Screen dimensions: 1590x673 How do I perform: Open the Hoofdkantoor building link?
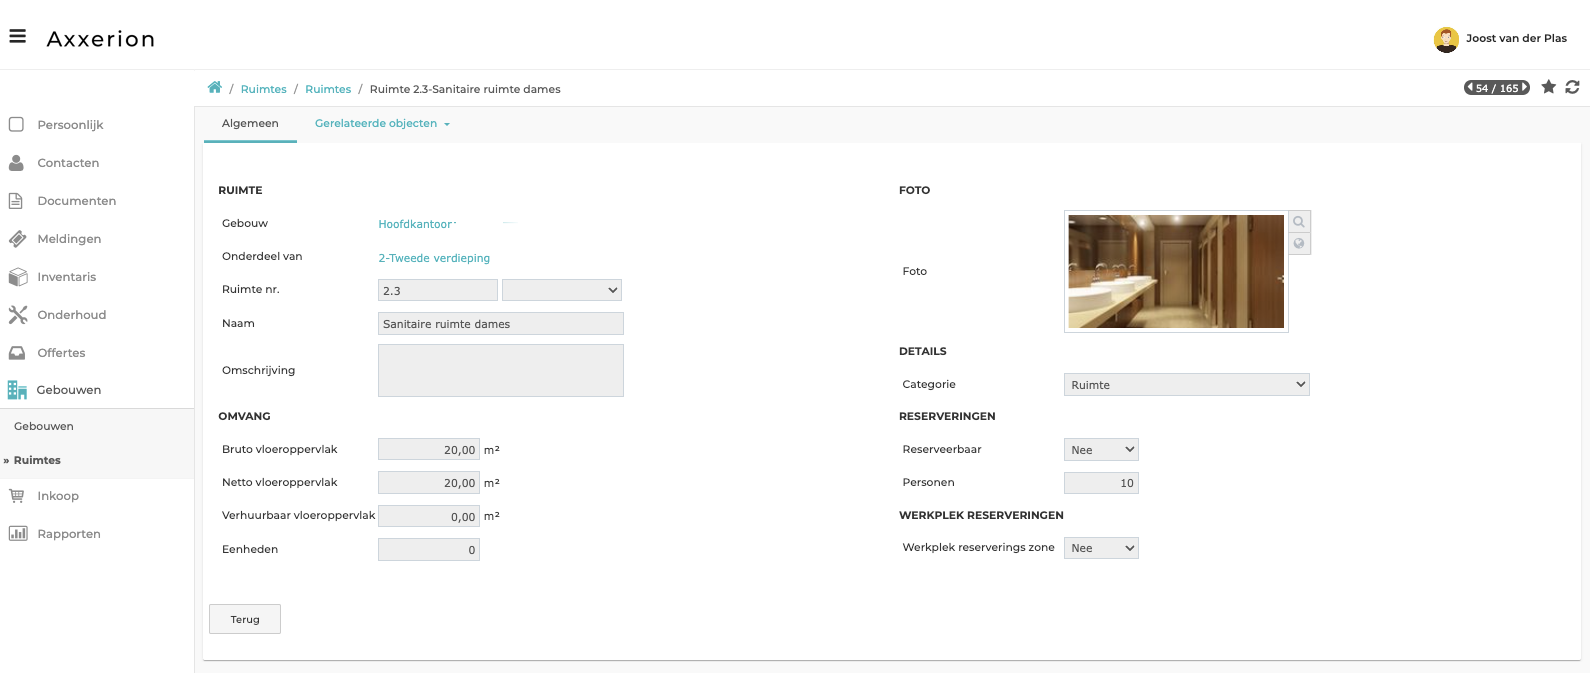tap(415, 225)
